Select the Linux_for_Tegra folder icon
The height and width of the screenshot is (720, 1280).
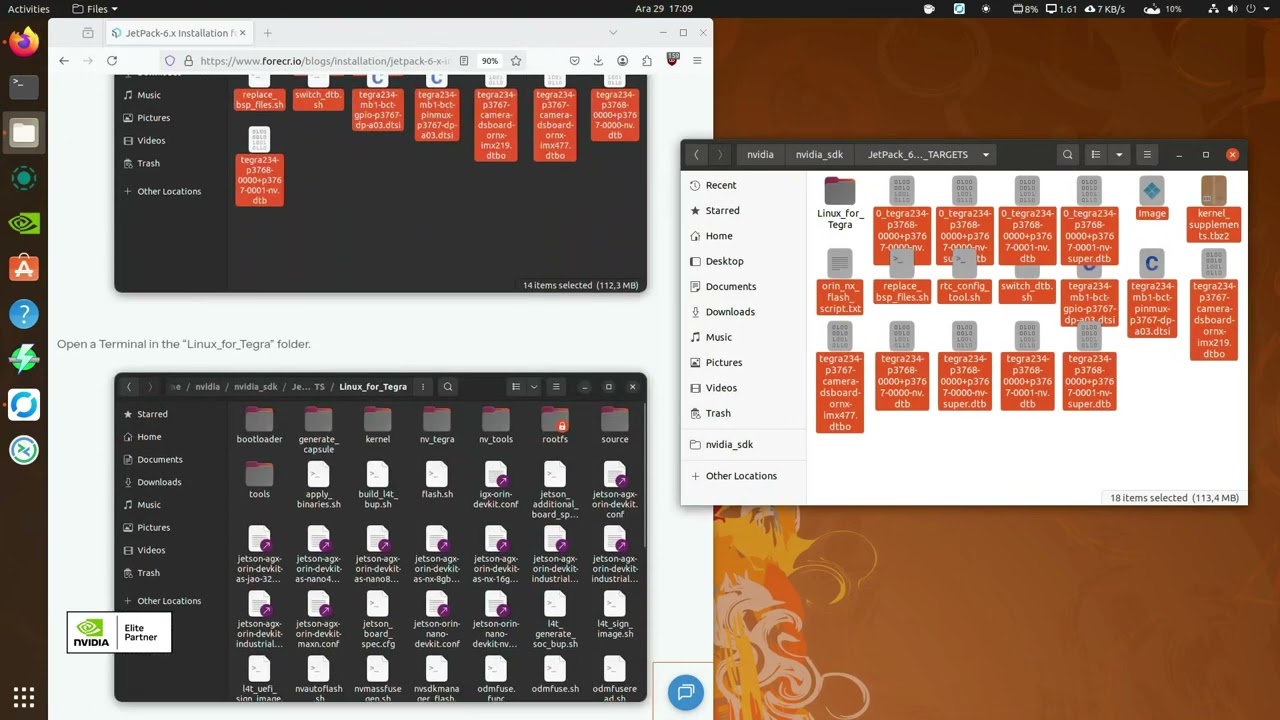click(840, 191)
